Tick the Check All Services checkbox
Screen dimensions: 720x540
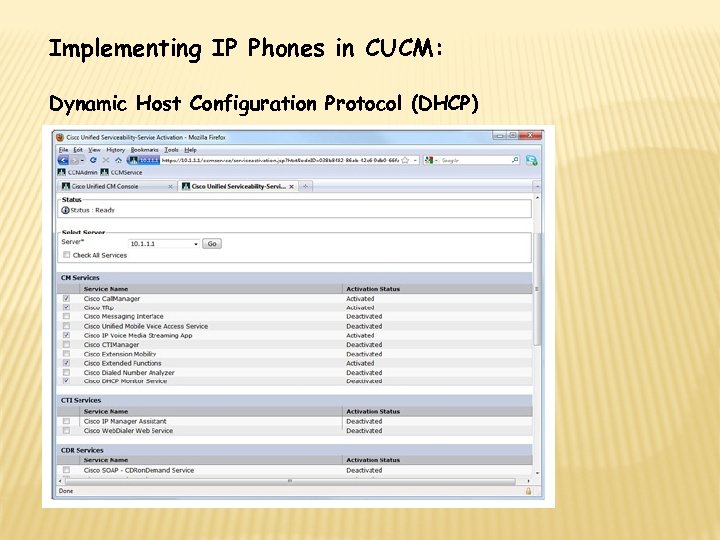pyautogui.click(x=67, y=255)
